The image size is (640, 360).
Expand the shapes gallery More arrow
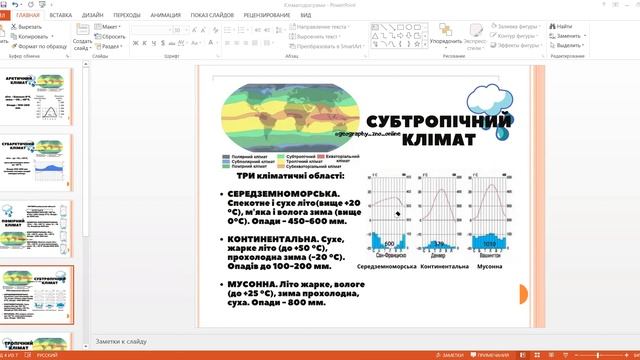pos(425,44)
